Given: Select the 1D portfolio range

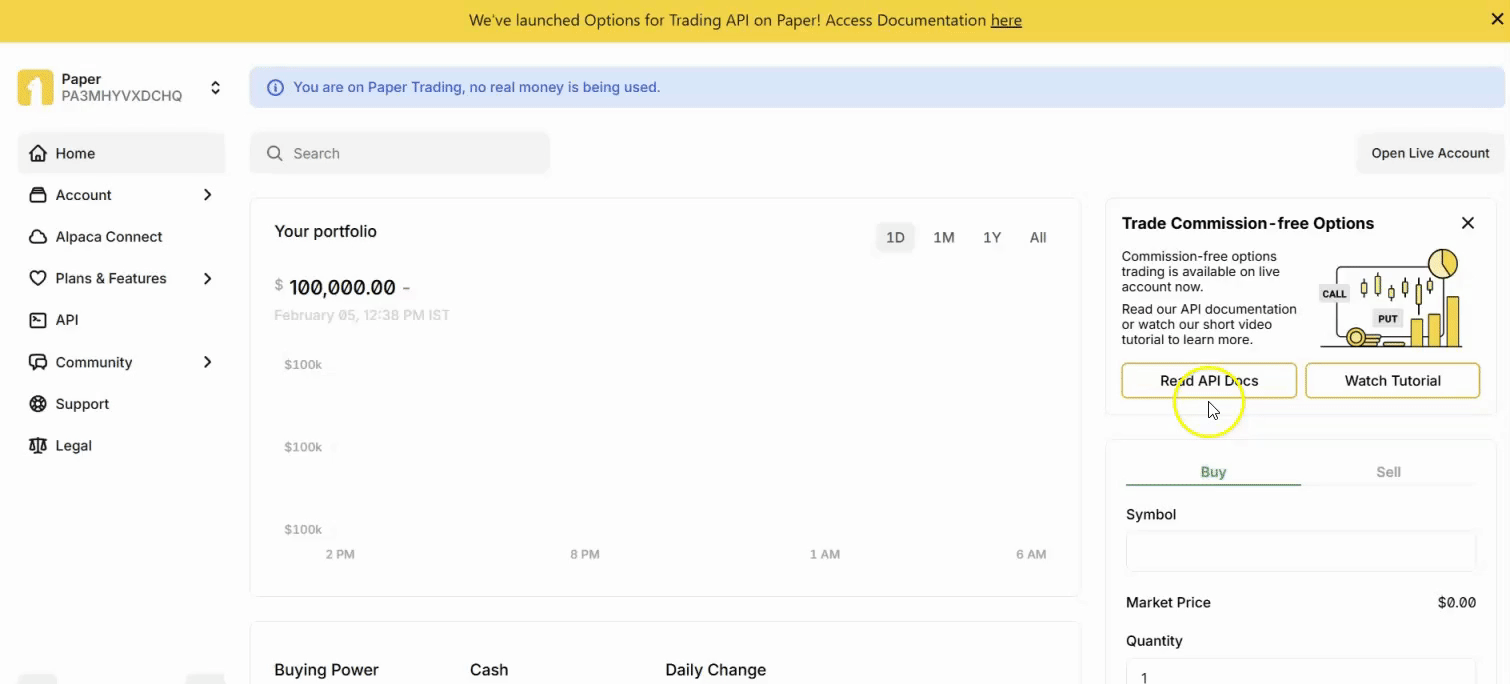Looking at the screenshot, I should coord(895,237).
